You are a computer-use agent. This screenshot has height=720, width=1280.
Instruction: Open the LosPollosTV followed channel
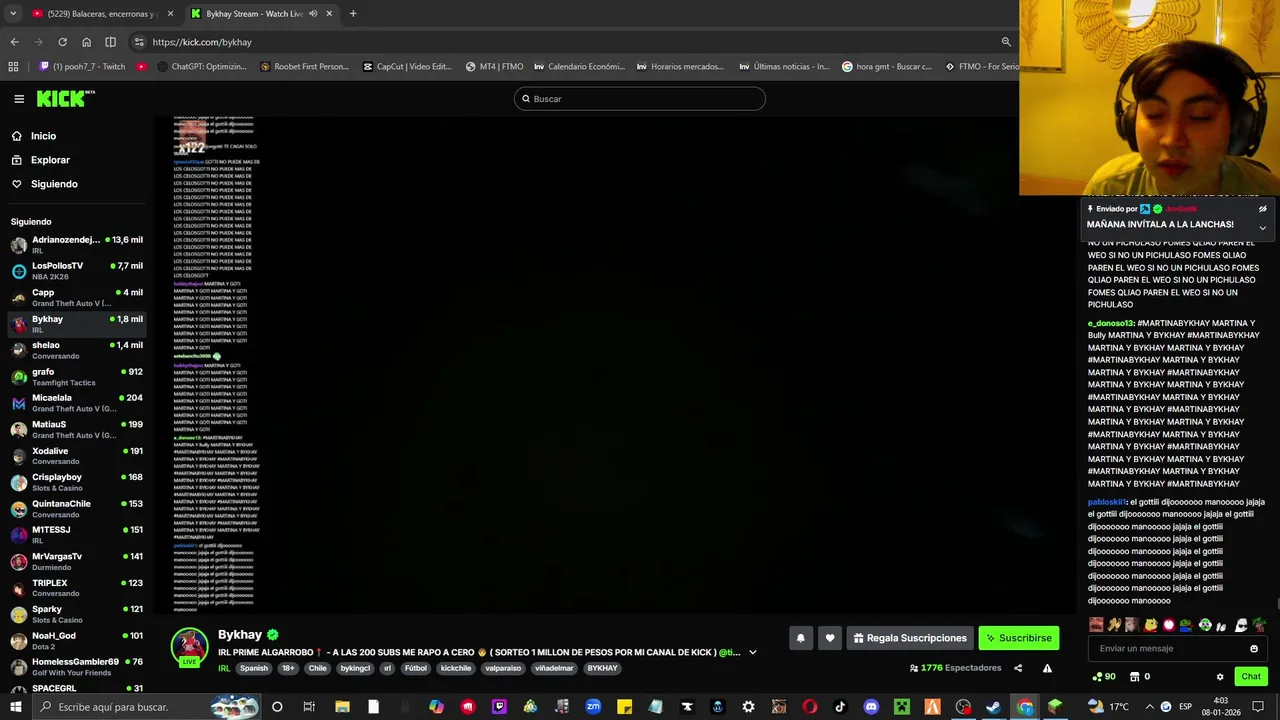point(77,270)
